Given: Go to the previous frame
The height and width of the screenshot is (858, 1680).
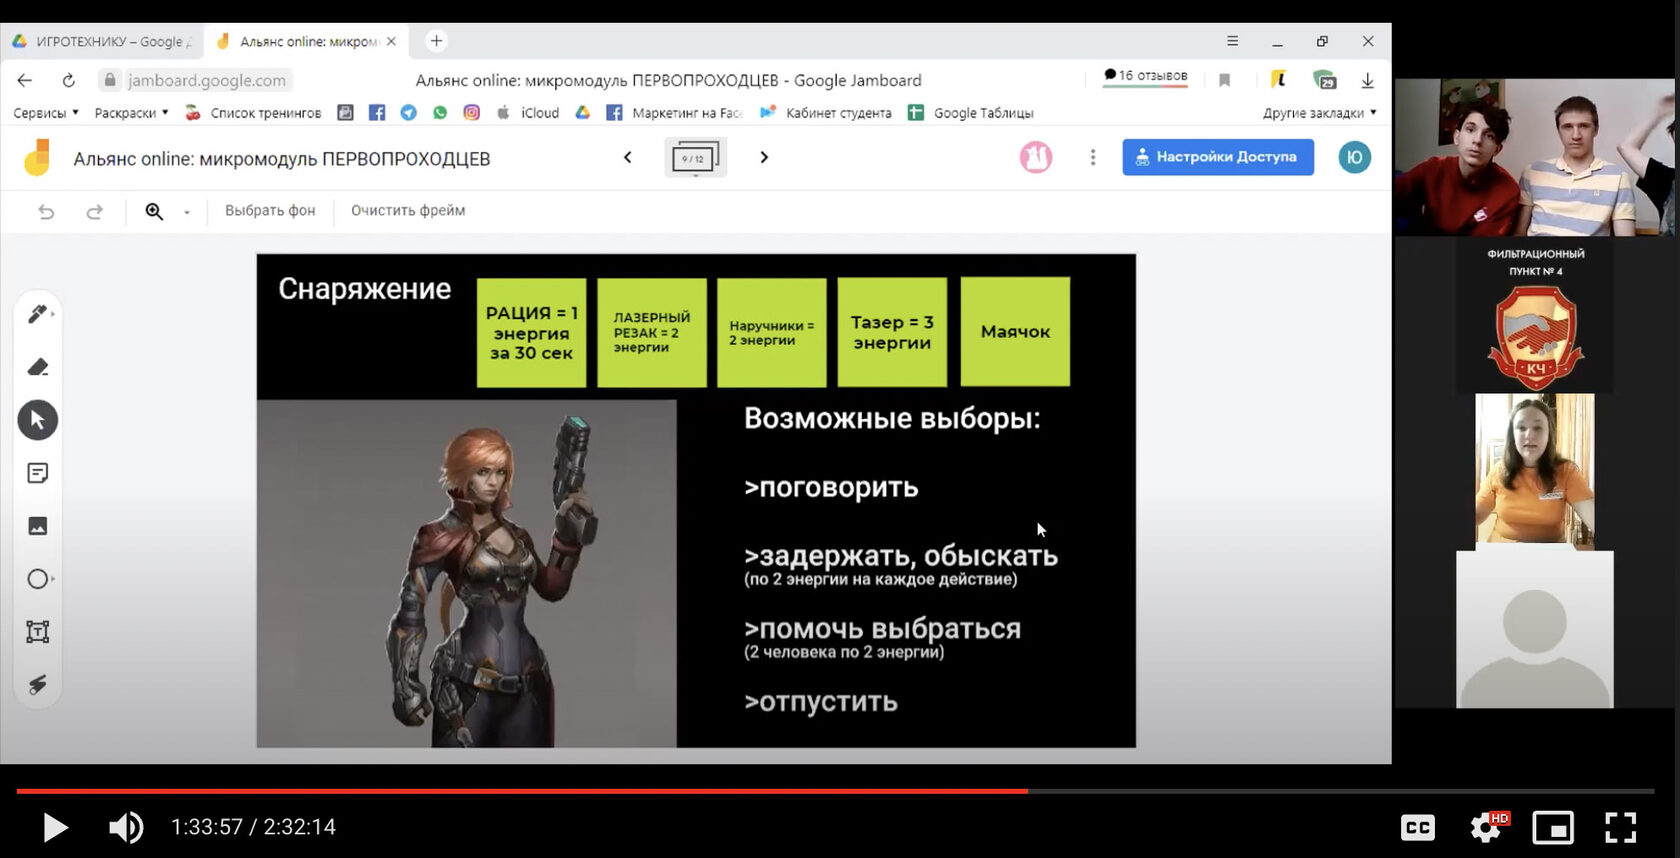Looking at the screenshot, I should click(628, 157).
